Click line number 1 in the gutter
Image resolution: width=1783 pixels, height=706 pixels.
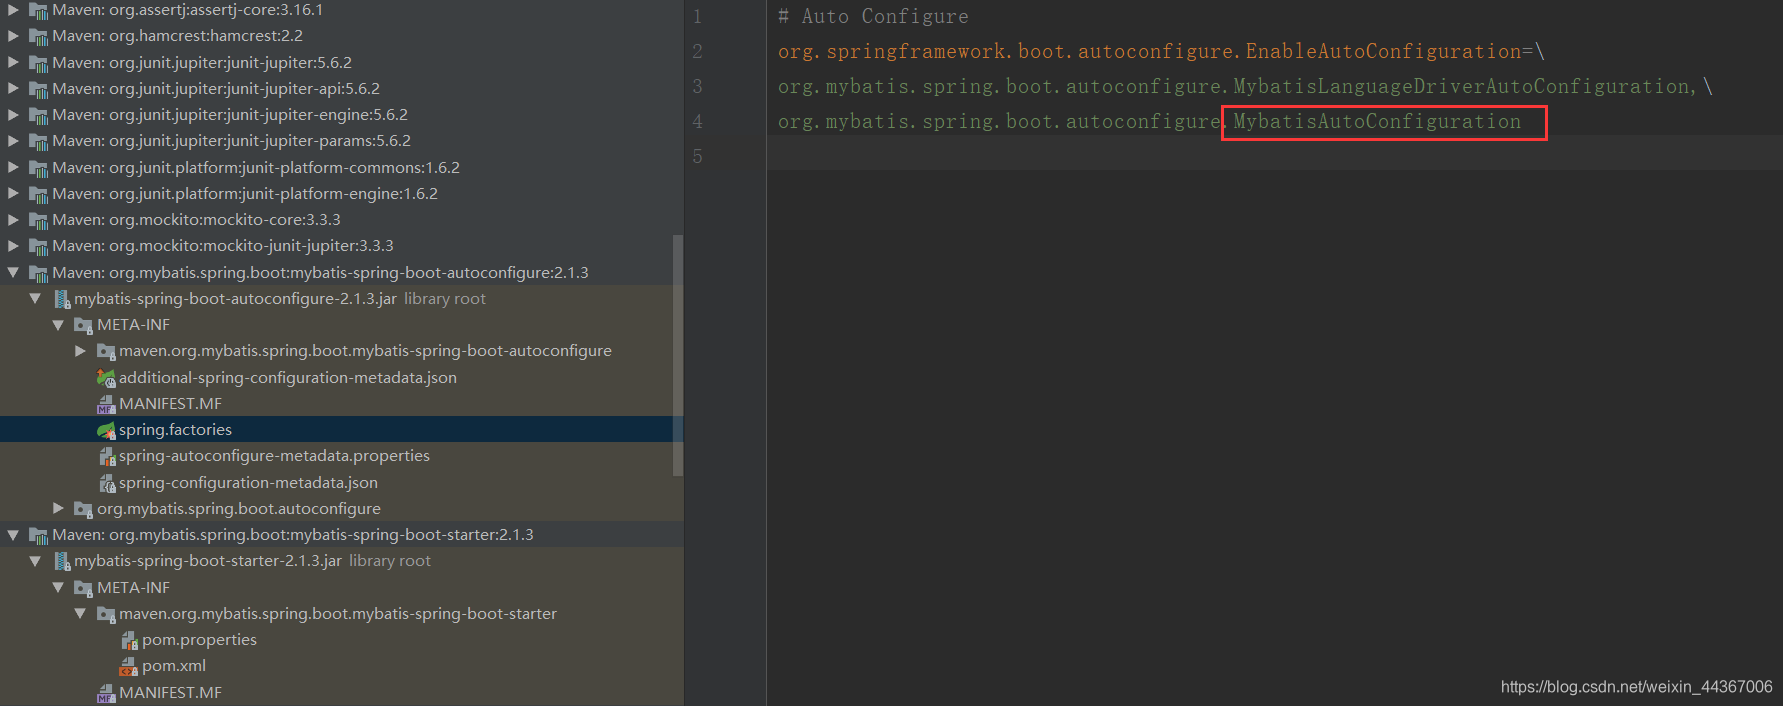coord(697,17)
